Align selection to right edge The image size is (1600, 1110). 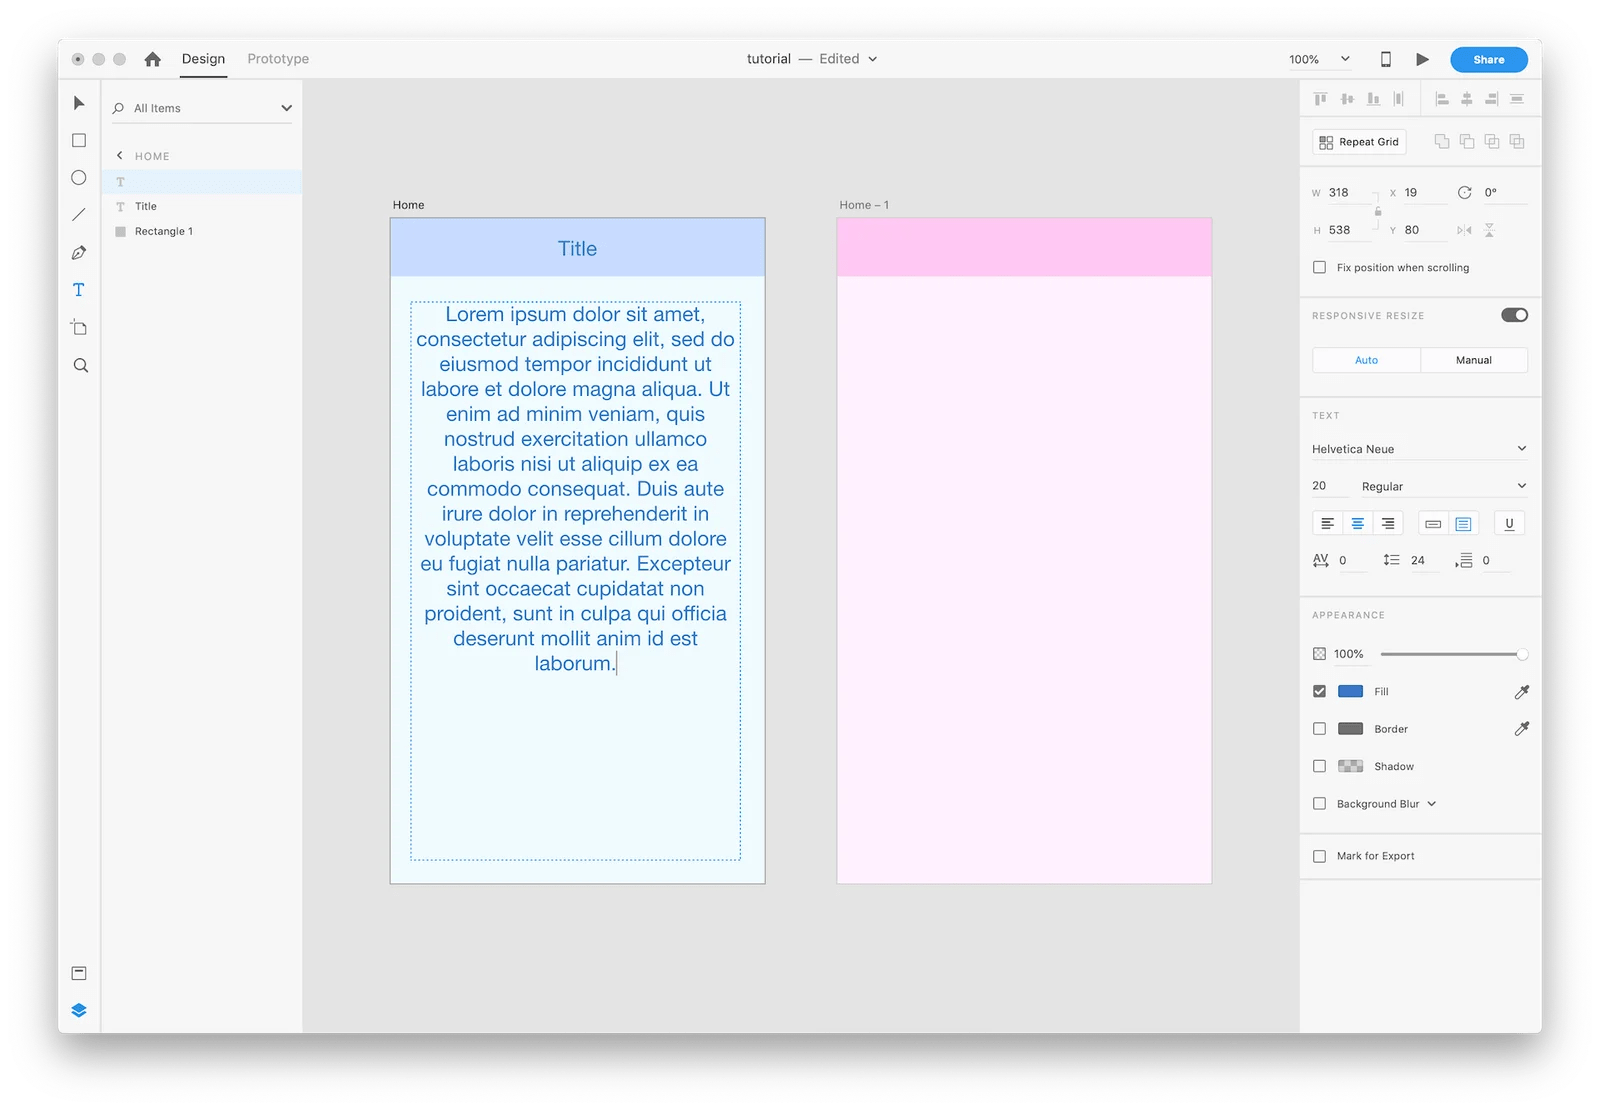click(x=1492, y=99)
